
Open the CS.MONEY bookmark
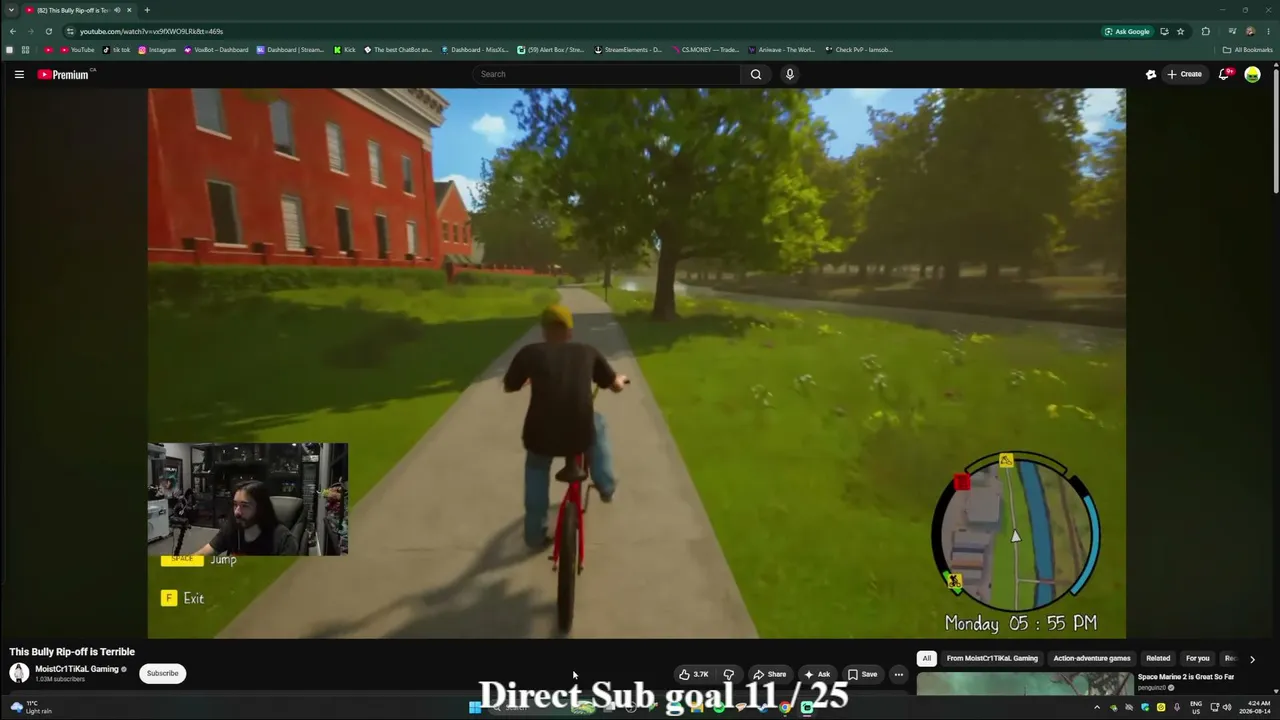[x=706, y=49]
